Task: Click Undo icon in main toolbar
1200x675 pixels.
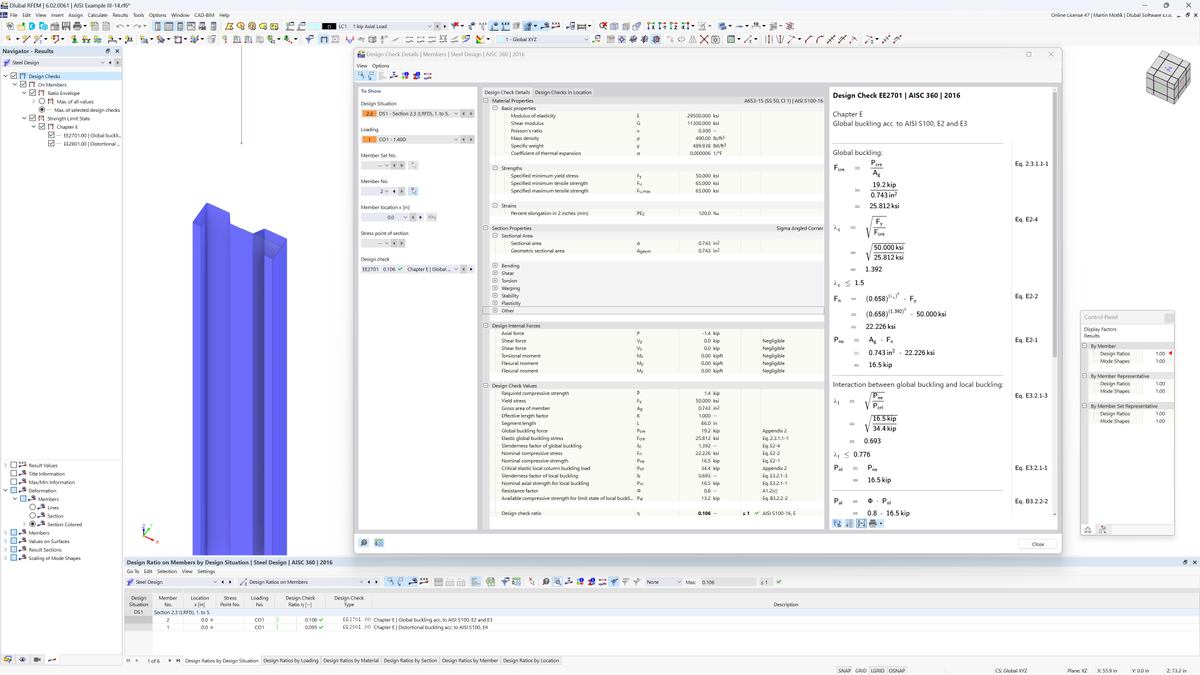Action: [120, 26]
